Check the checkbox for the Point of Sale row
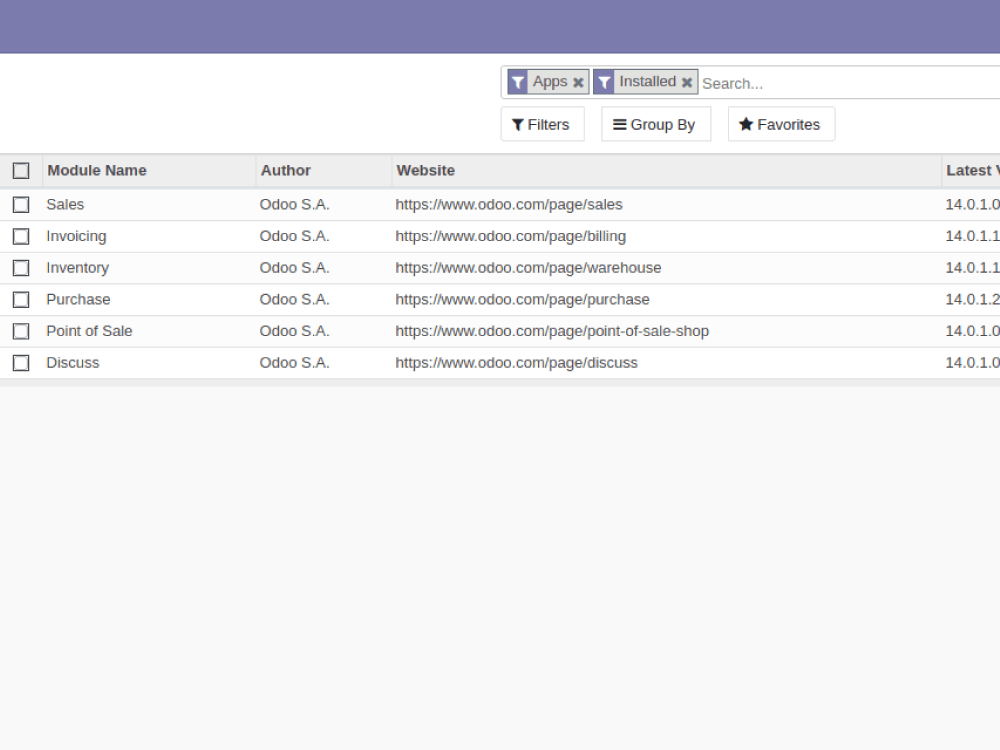1000x750 pixels. tap(21, 331)
